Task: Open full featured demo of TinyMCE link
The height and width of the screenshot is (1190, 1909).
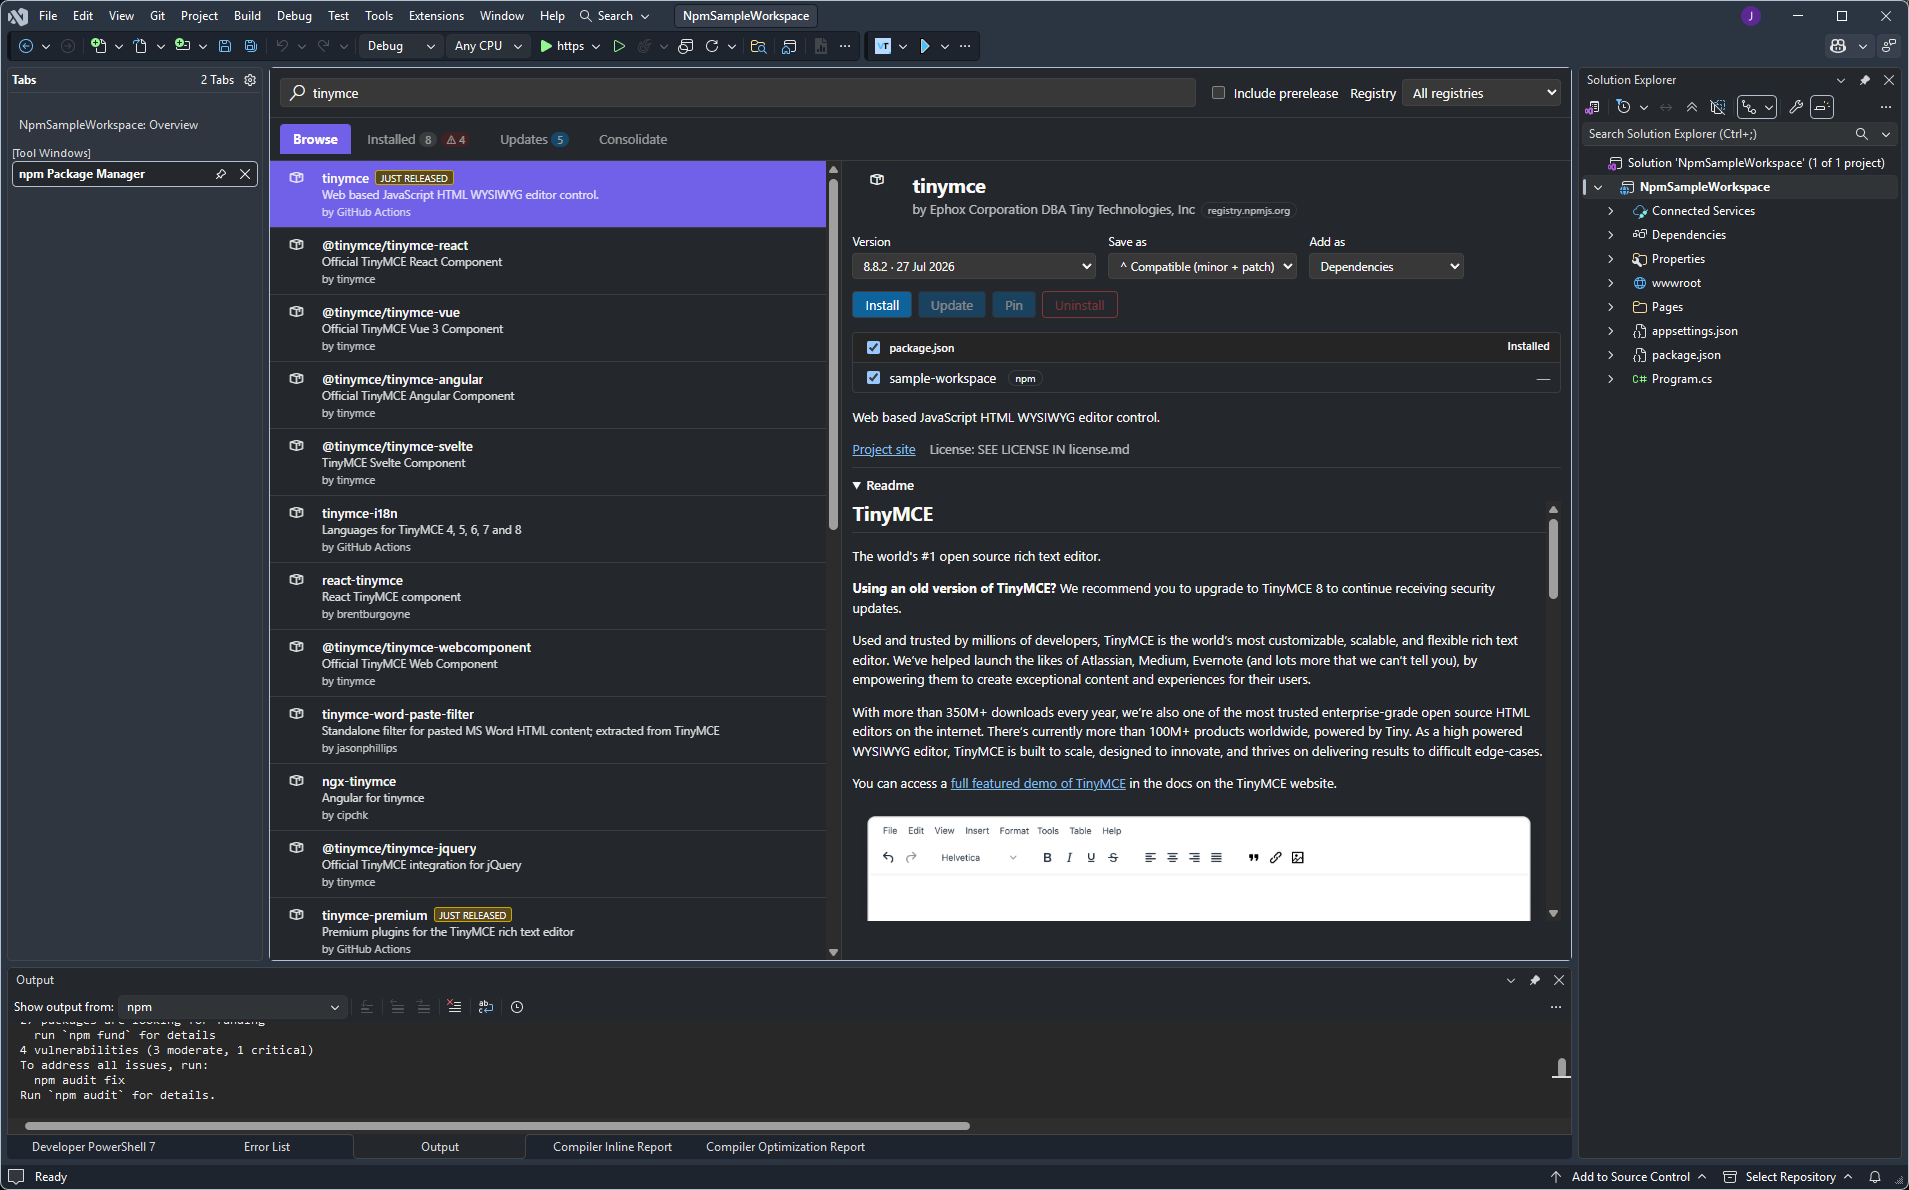Action: click(x=1038, y=784)
